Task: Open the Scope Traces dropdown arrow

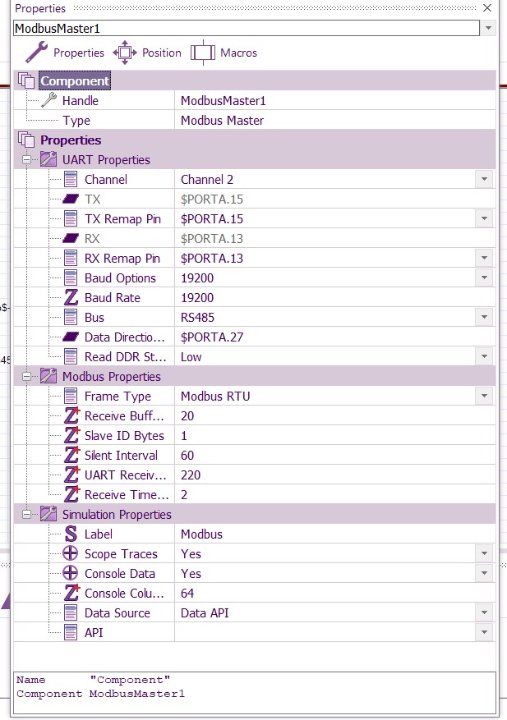Action: click(484, 553)
